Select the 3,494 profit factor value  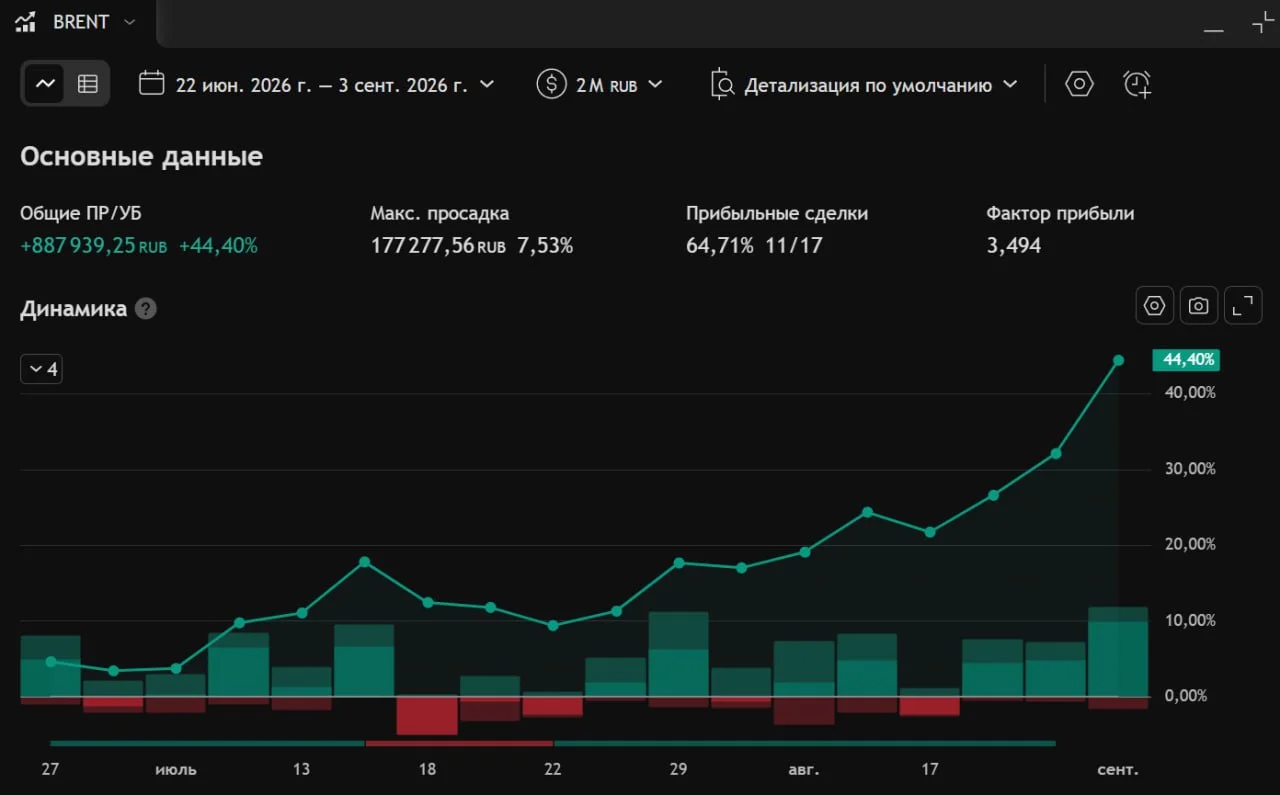point(1014,245)
